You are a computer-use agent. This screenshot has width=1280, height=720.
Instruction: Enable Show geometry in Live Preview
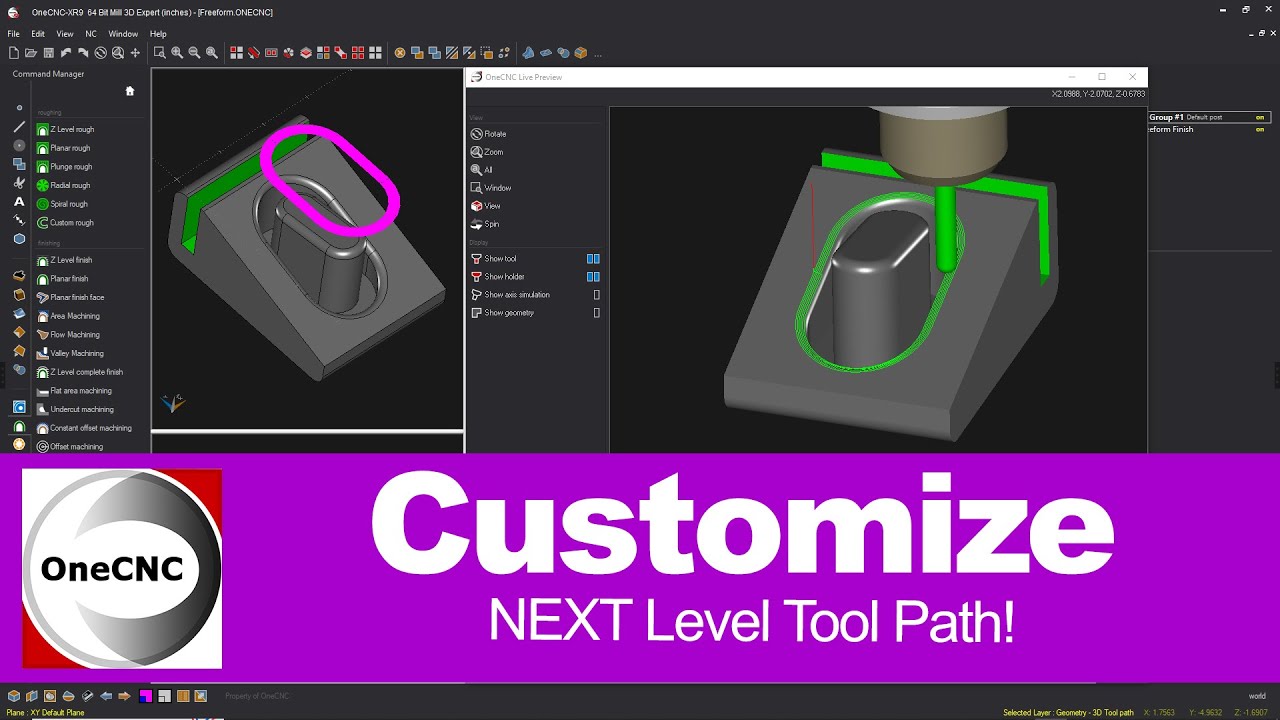[597, 313]
